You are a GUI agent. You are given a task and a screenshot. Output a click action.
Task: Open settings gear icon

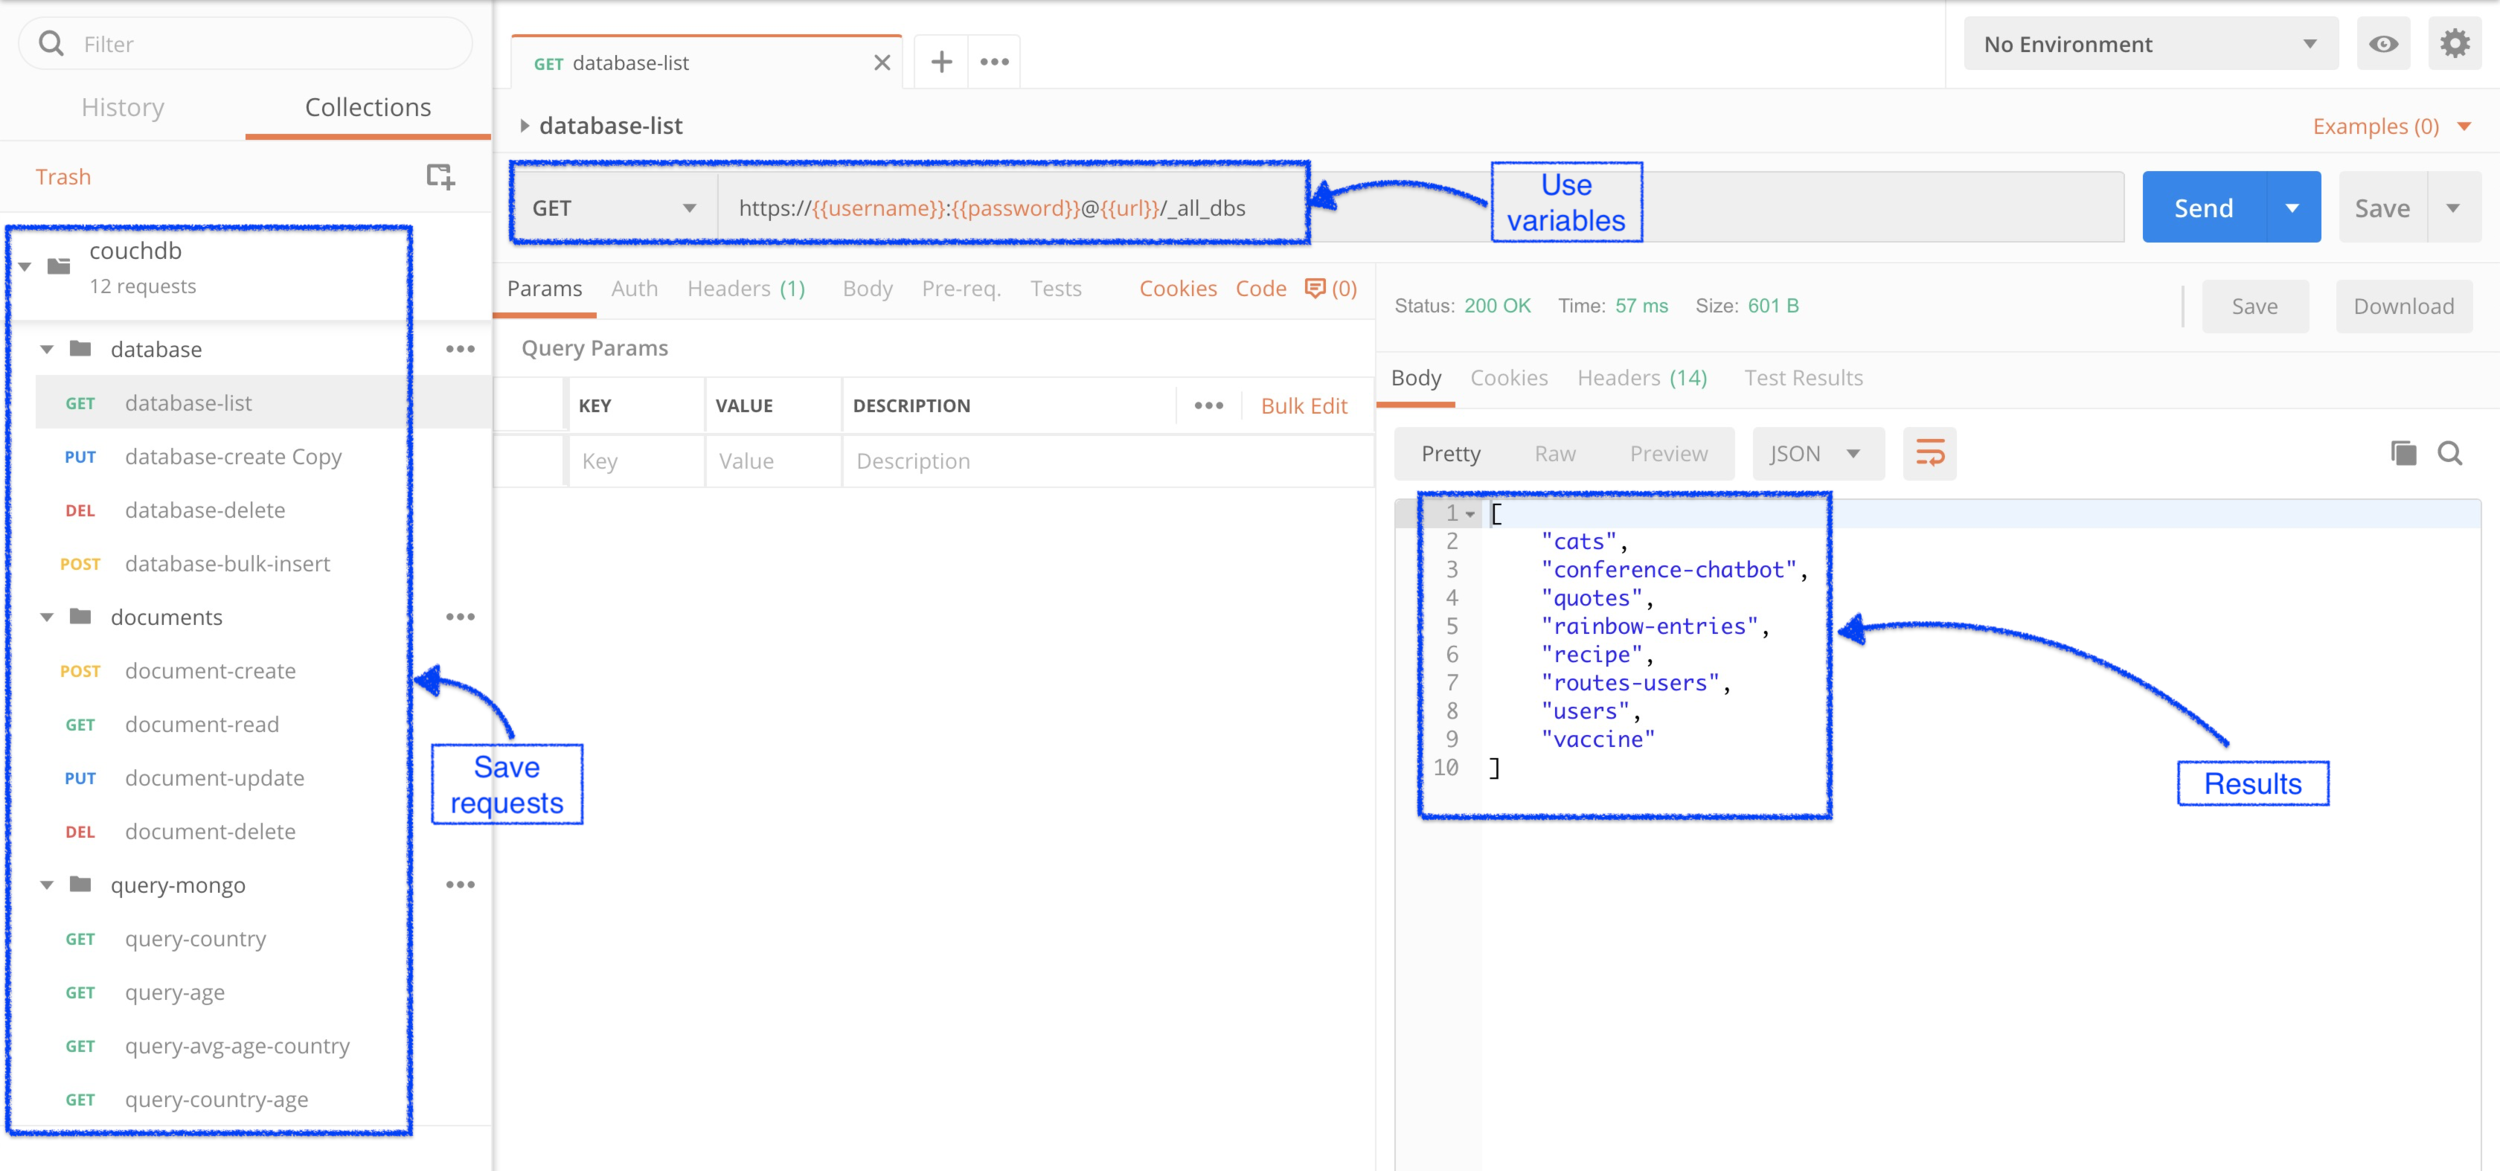pyautogui.click(x=2454, y=44)
